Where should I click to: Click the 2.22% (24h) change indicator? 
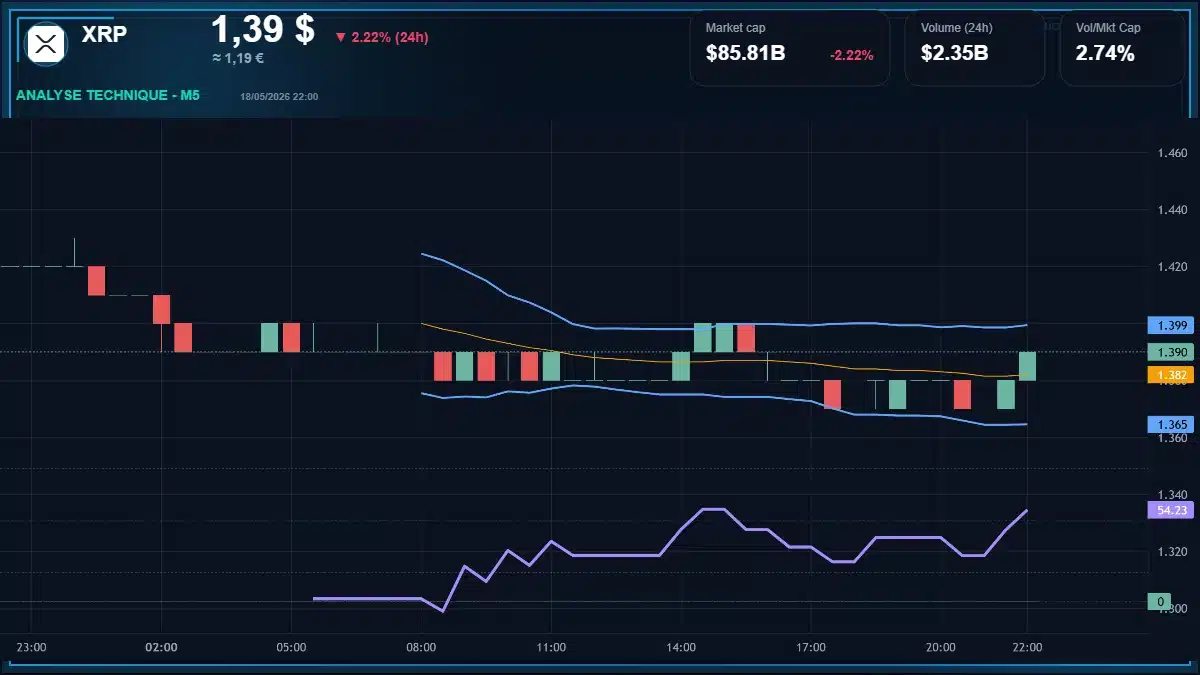click(382, 37)
